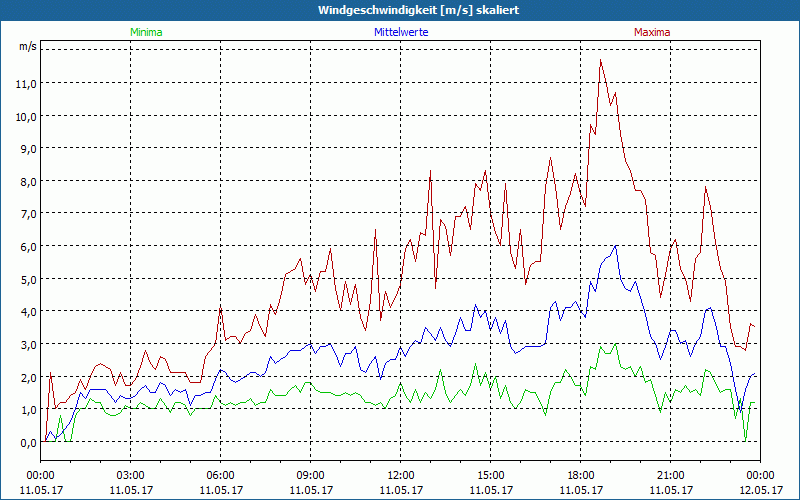
Task: Click the highest peak of the red Maxima curve
Action: 601,60
